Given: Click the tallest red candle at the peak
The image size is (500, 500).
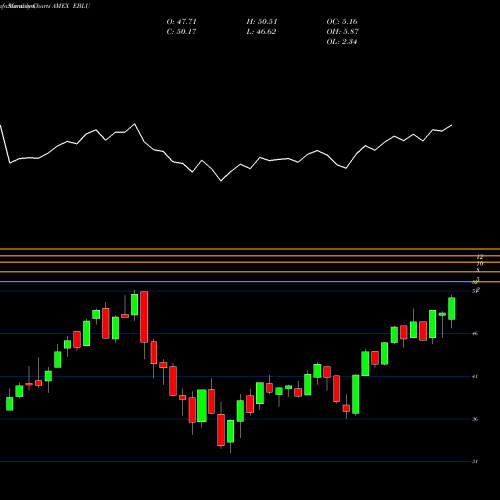Looking at the screenshot, I should click(x=144, y=317).
